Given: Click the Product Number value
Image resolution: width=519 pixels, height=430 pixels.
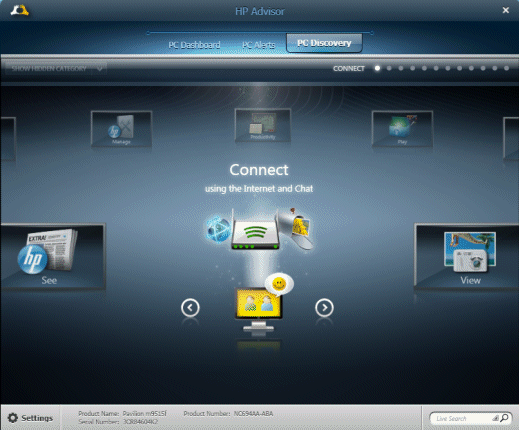Looking at the screenshot, I should [x=253, y=414].
